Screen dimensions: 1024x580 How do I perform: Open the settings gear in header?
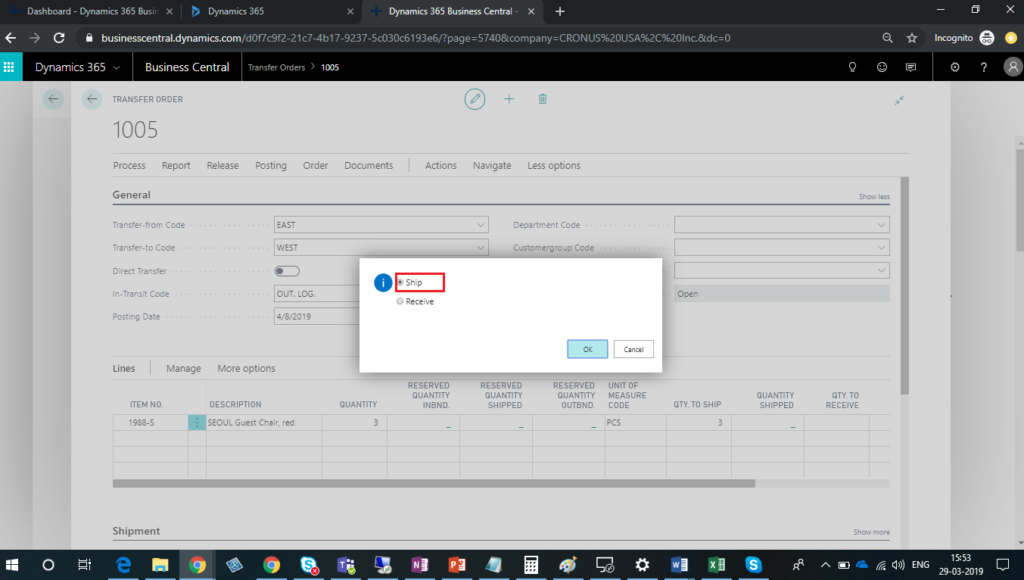point(955,67)
